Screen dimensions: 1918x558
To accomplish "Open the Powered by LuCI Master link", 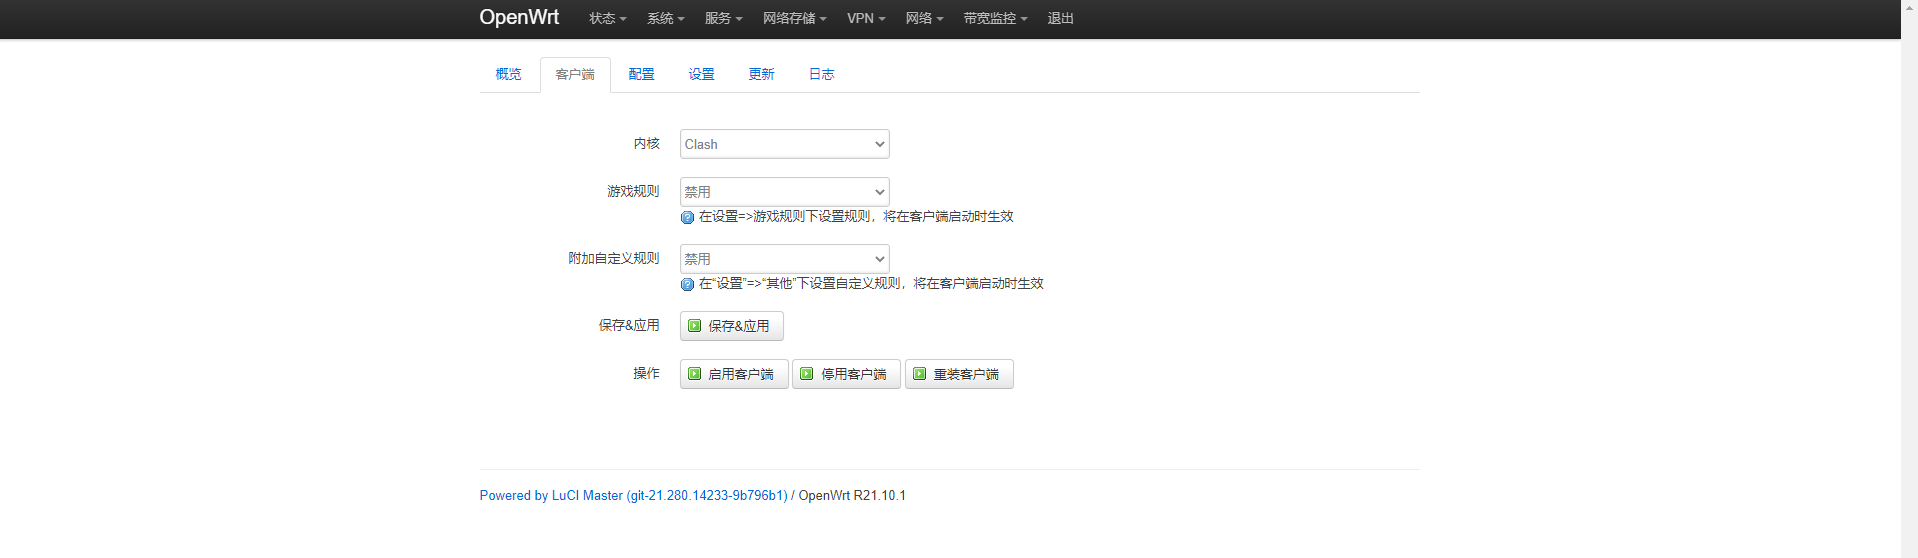I will click(x=634, y=496).
